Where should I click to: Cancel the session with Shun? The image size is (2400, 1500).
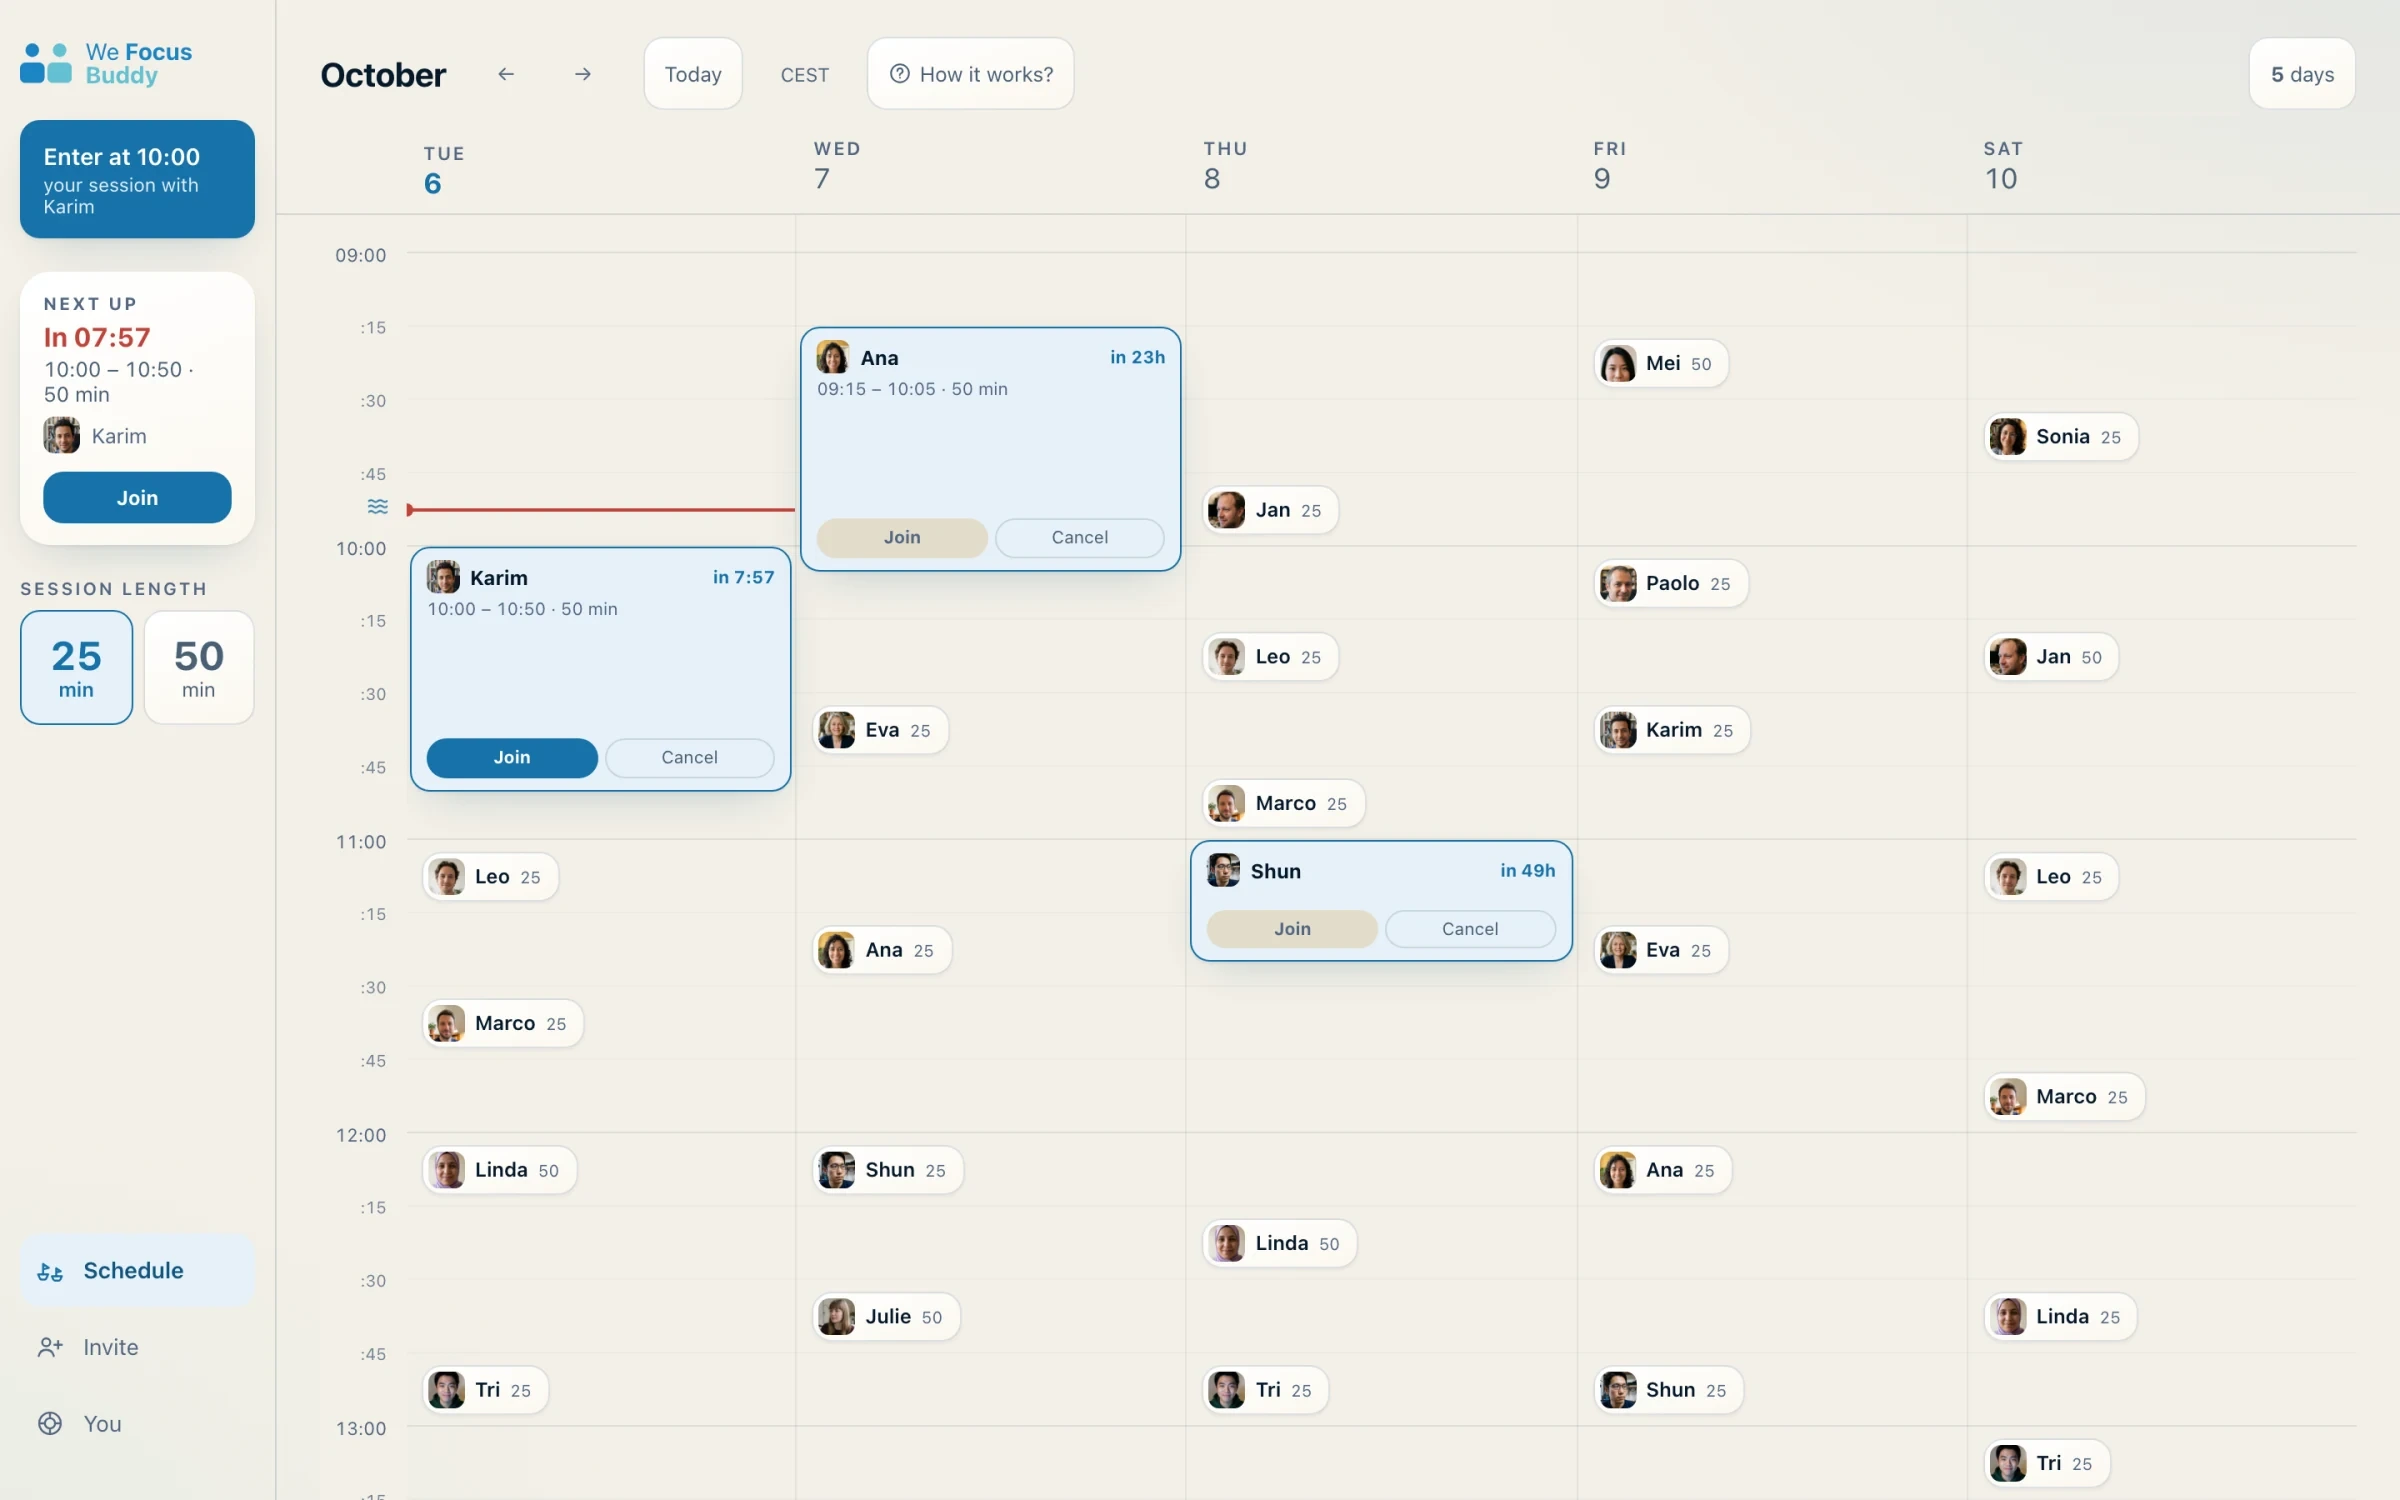pyautogui.click(x=1470, y=929)
